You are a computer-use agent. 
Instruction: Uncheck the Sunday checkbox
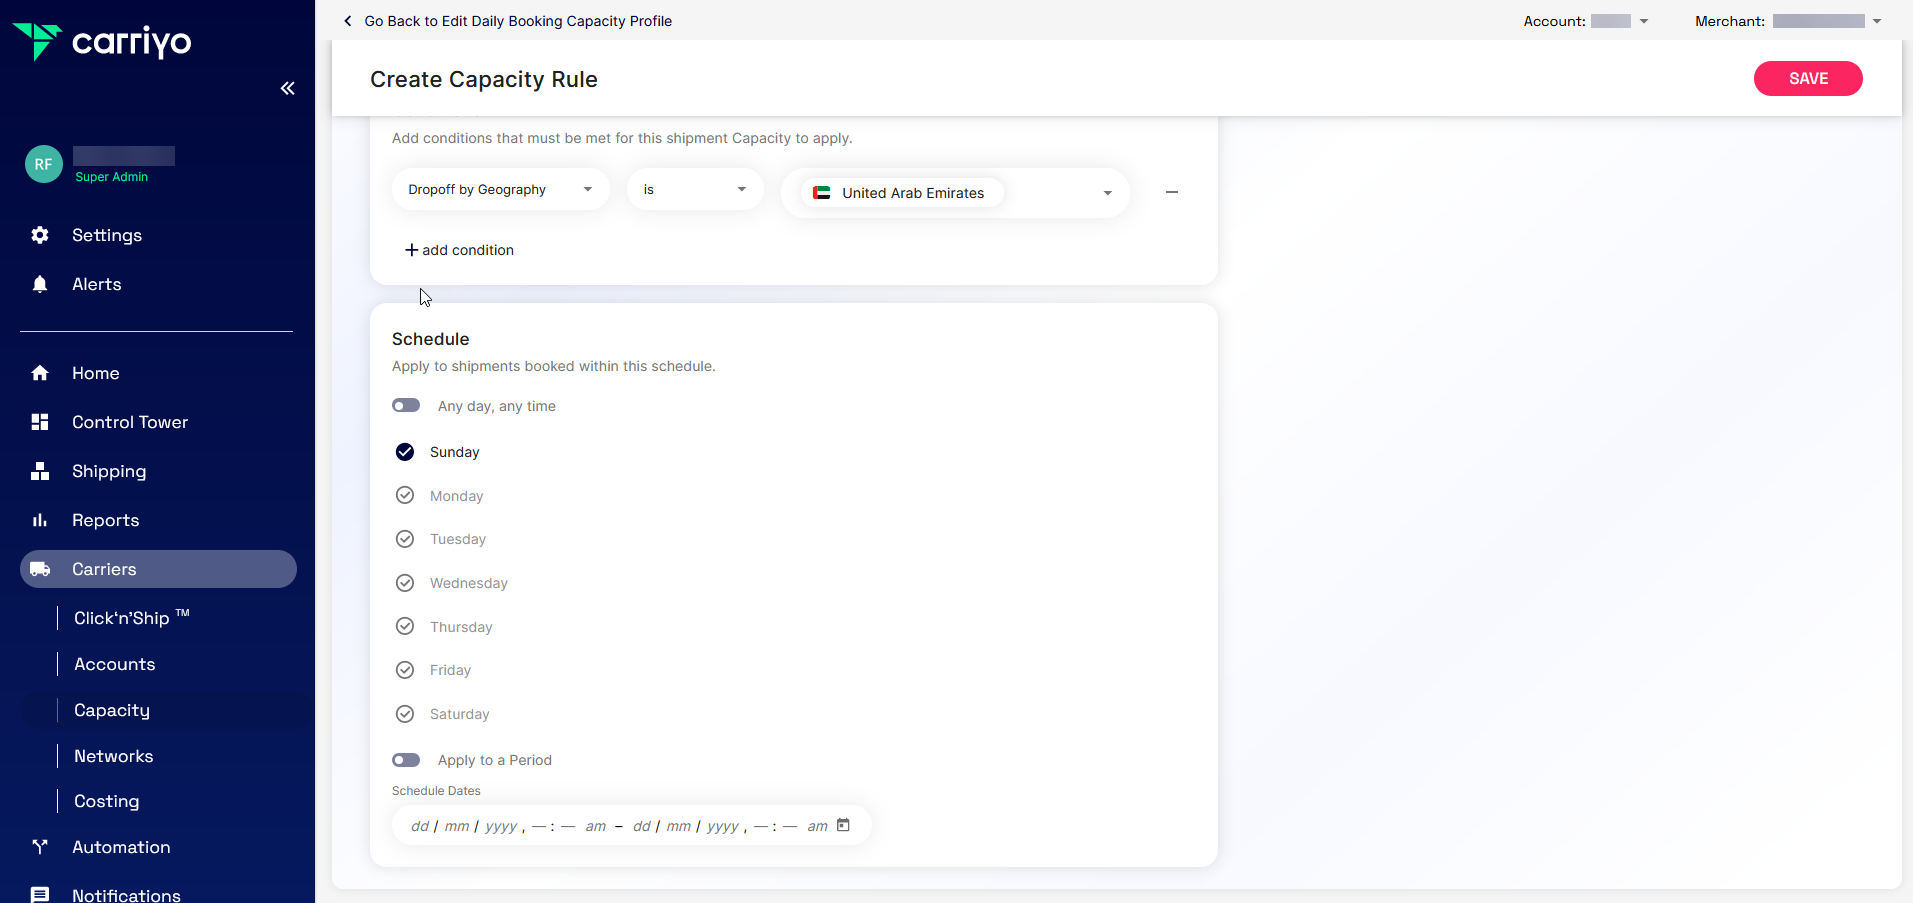click(405, 452)
